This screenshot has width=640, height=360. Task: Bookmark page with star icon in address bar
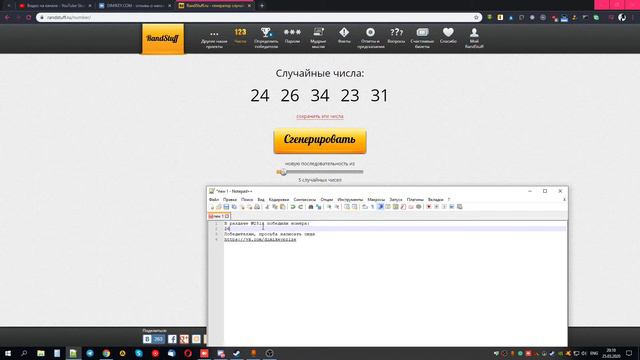476,18
